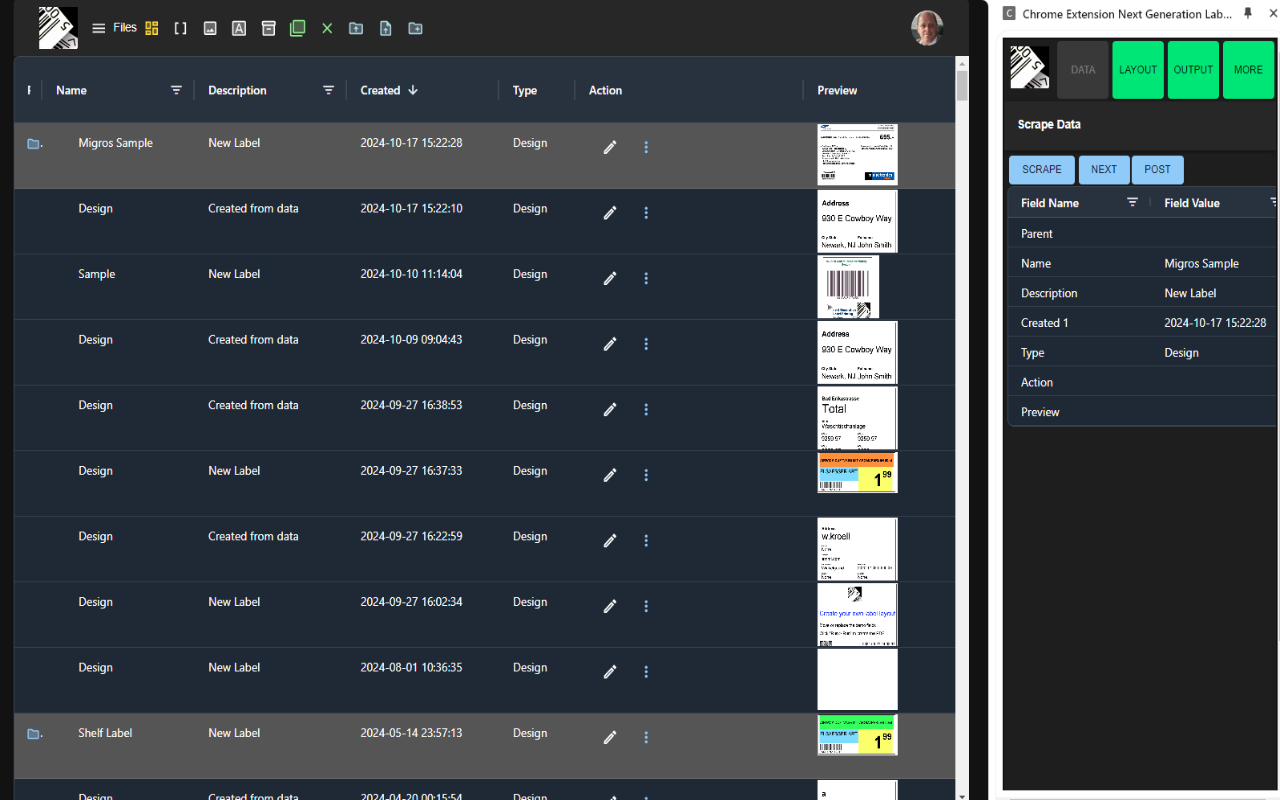Select the 'Shelf Label' name cell
Image resolution: width=1280 pixels, height=800 pixels.
coord(105,733)
